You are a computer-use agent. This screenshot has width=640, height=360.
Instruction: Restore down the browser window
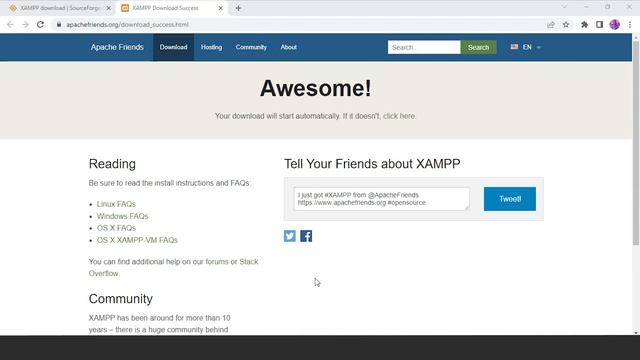pyautogui.click(x=607, y=7)
